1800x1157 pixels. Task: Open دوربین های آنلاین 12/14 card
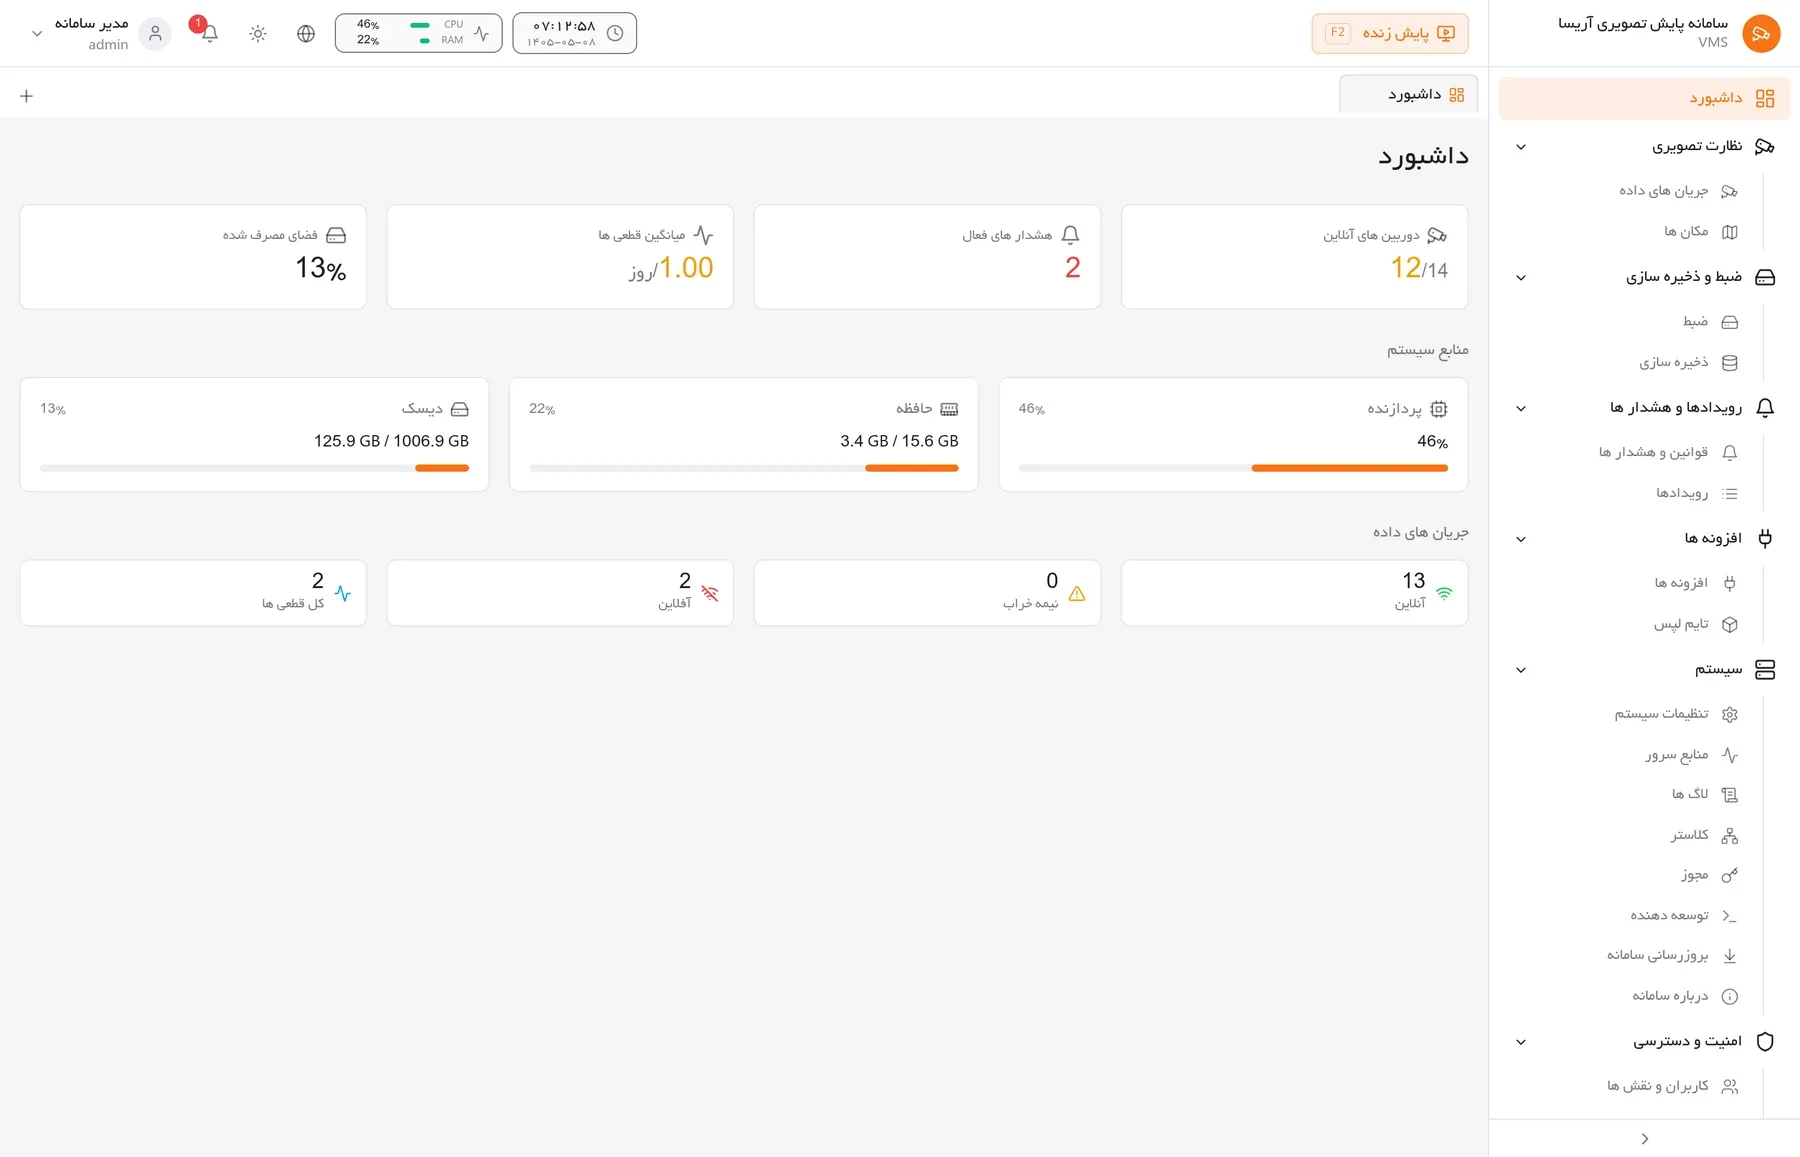pos(1294,257)
